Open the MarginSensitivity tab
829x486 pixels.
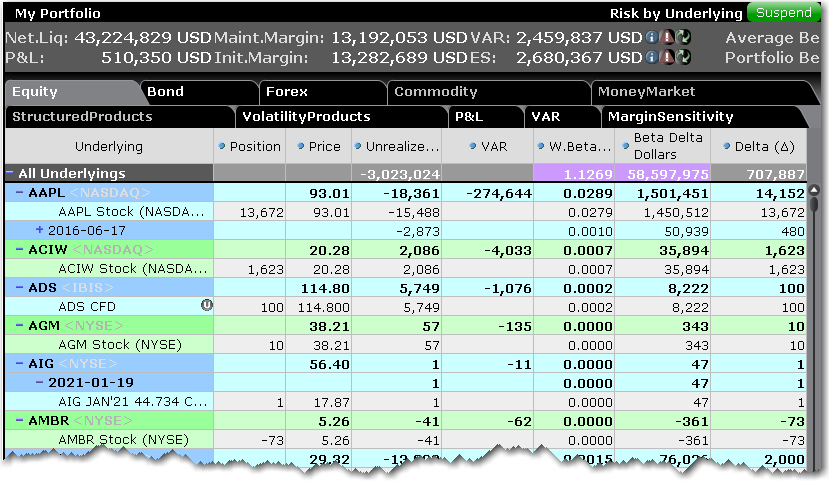703,117
